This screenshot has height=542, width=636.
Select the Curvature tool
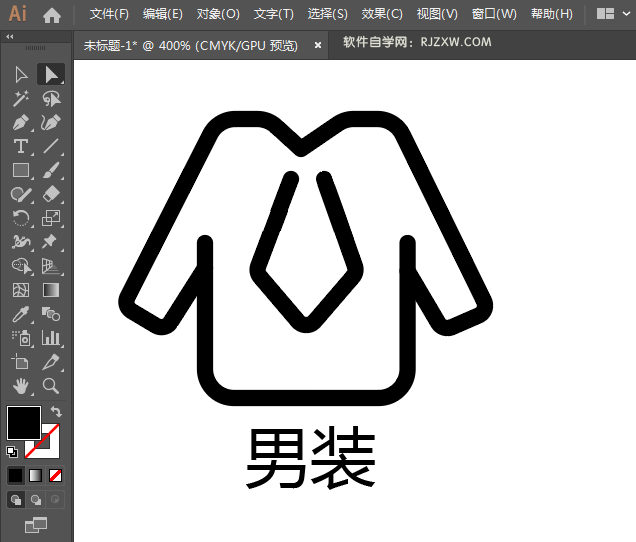(51, 122)
